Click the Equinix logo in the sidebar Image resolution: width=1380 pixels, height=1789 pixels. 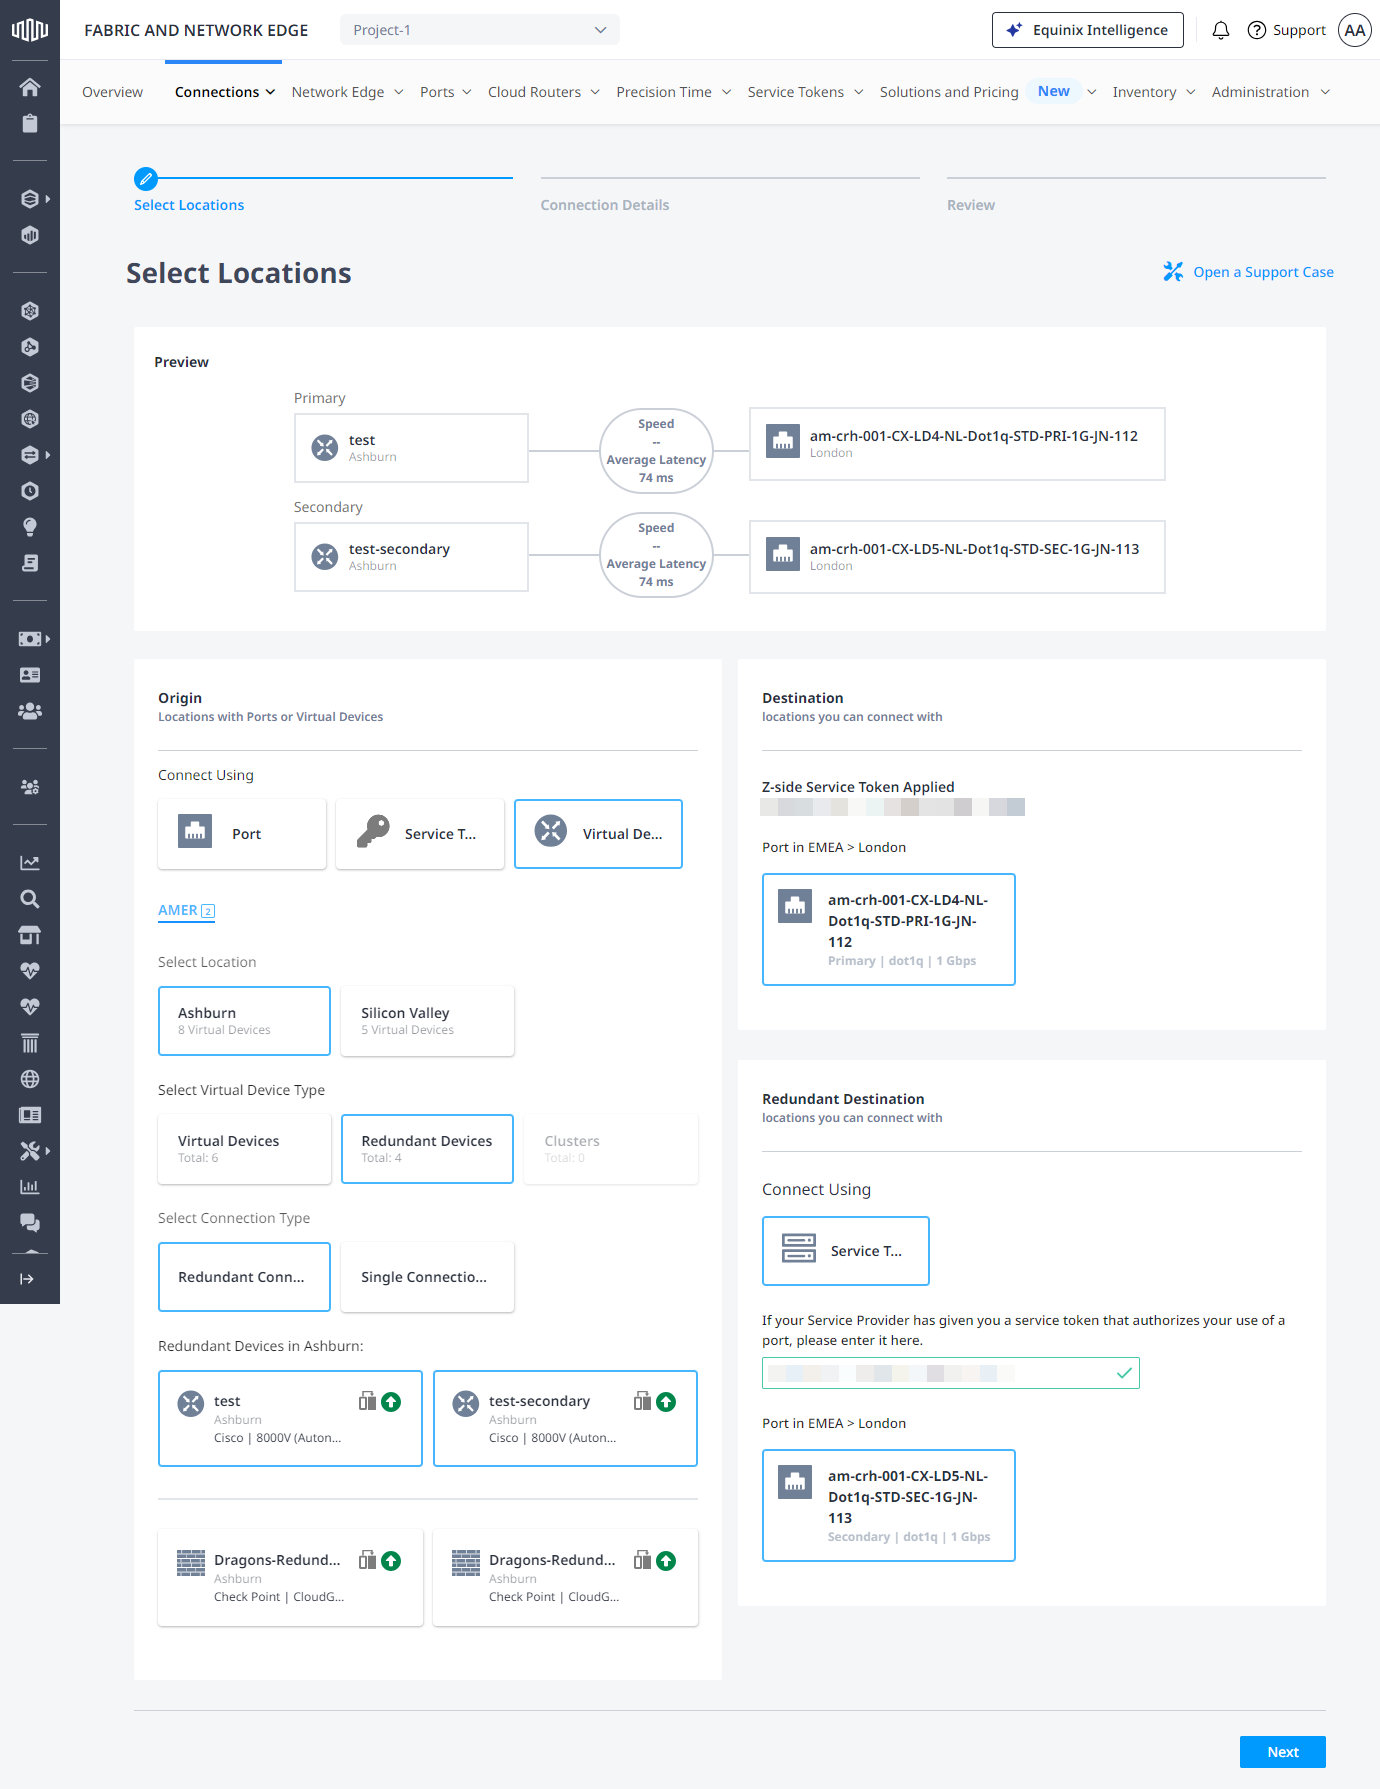pyautogui.click(x=30, y=30)
